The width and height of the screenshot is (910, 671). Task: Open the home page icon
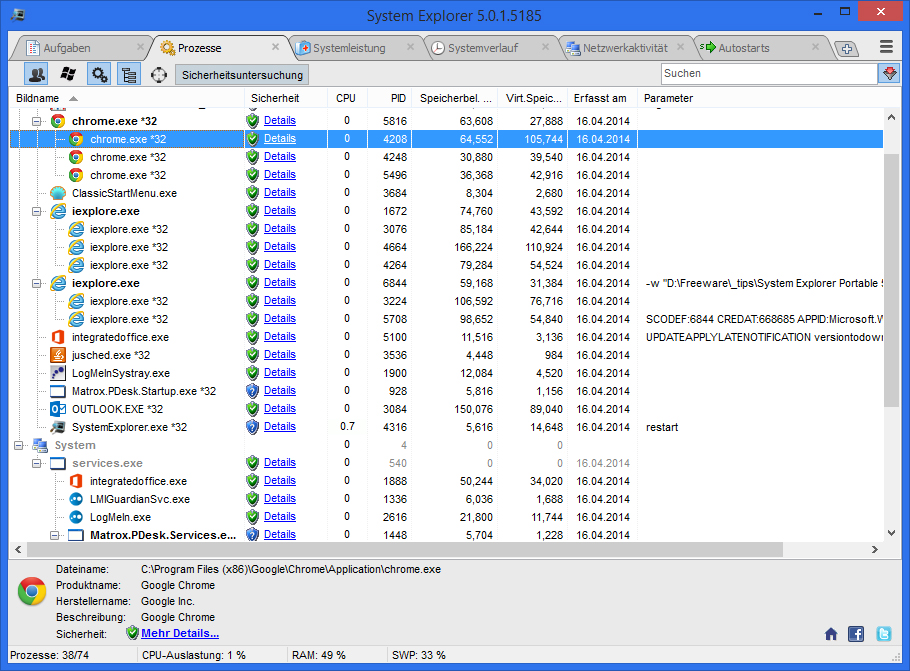coord(831,634)
